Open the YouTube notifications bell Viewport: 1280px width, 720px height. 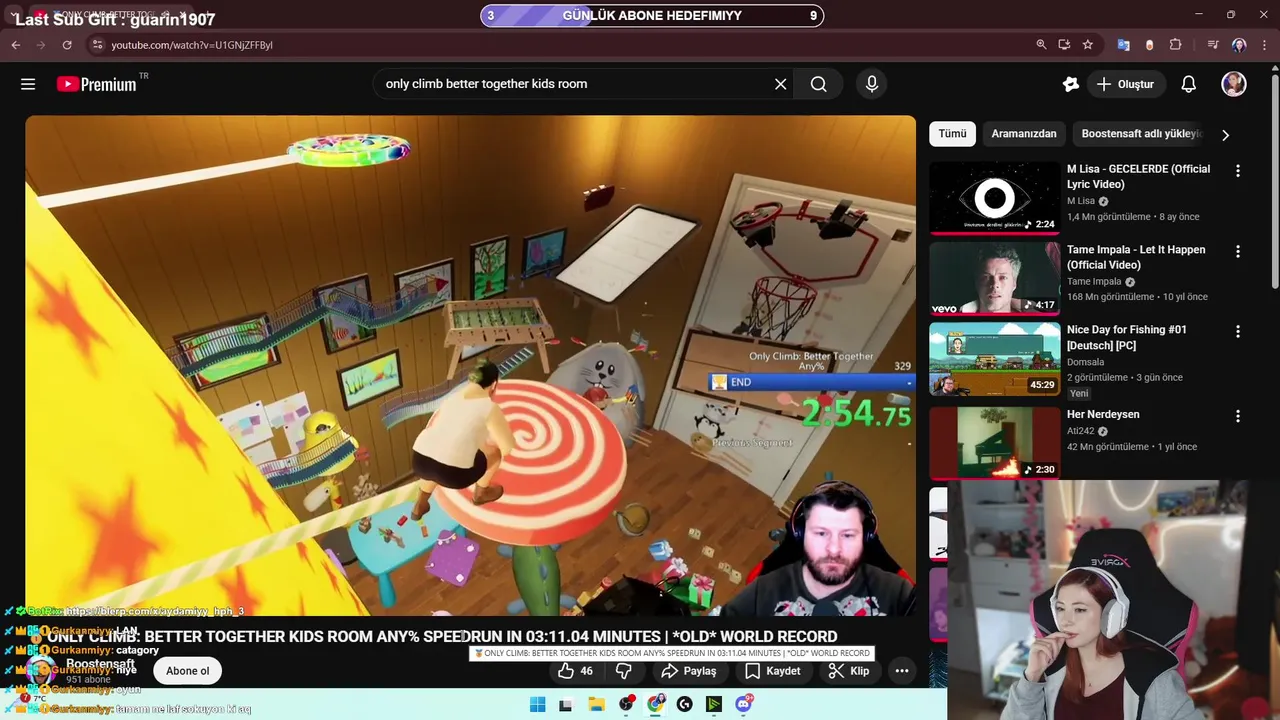(1189, 84)
